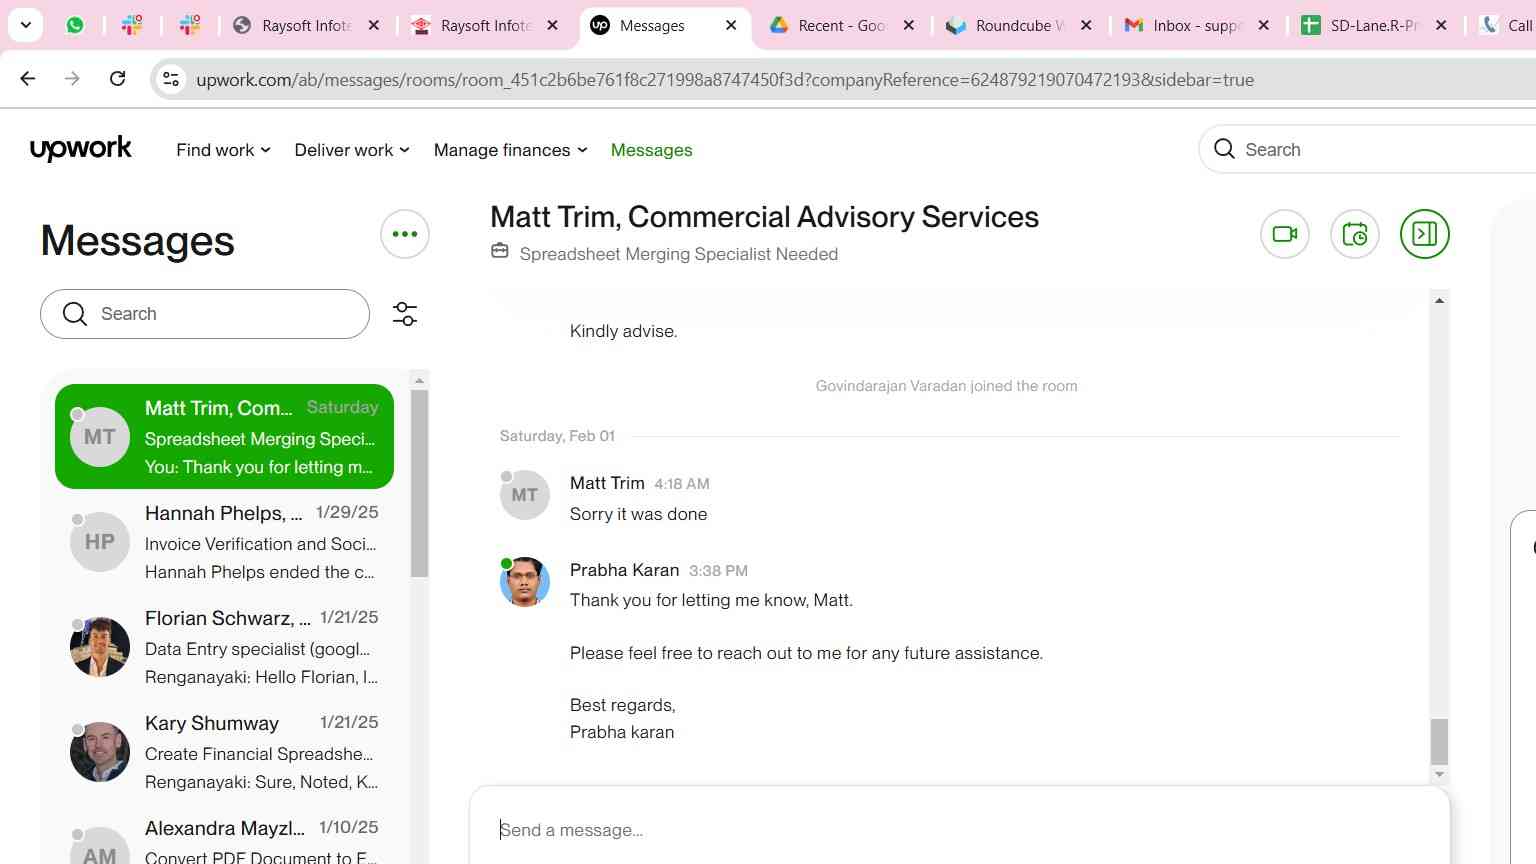This screenshot has height=864, width=1536.
Task: Click Matt Trim's MT avatar in chat
Action: 525,495
